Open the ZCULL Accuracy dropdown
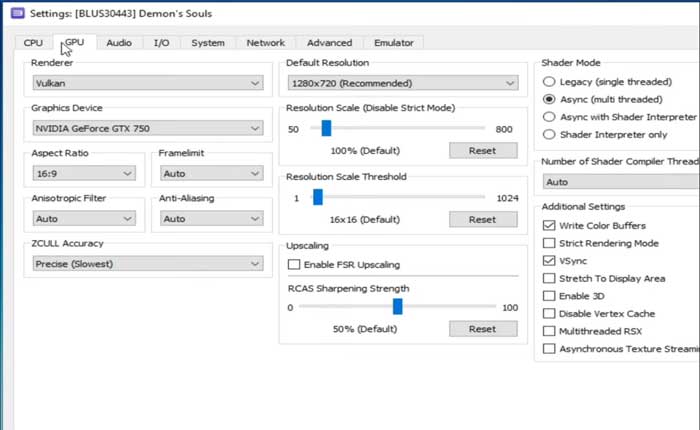This screenshot has width=700, height=430. tap(147, 263)
